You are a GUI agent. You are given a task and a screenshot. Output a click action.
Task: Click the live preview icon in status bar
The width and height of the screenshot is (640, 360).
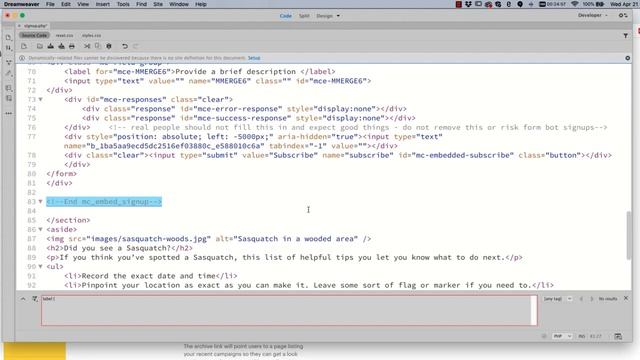(618, 336)
